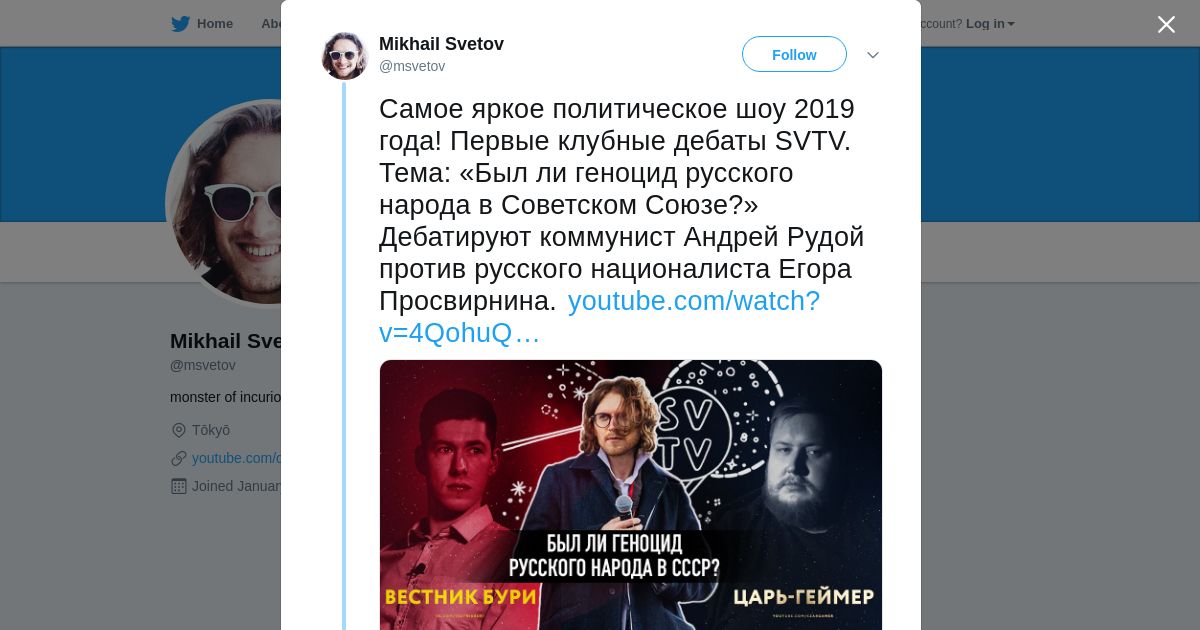The width and height of the screenshot is (1200, 630).
Task: Click the Tōkyō location text
Action: (211, 430)
